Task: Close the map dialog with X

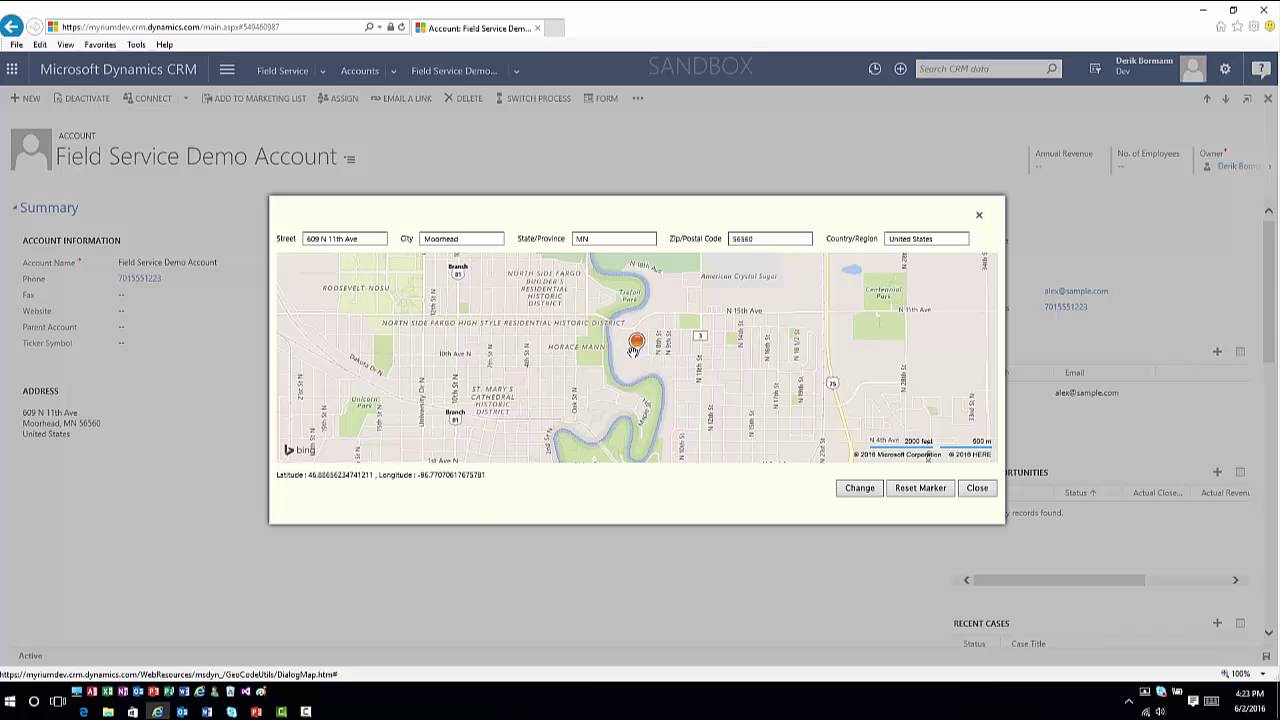Action: [979, 215]
